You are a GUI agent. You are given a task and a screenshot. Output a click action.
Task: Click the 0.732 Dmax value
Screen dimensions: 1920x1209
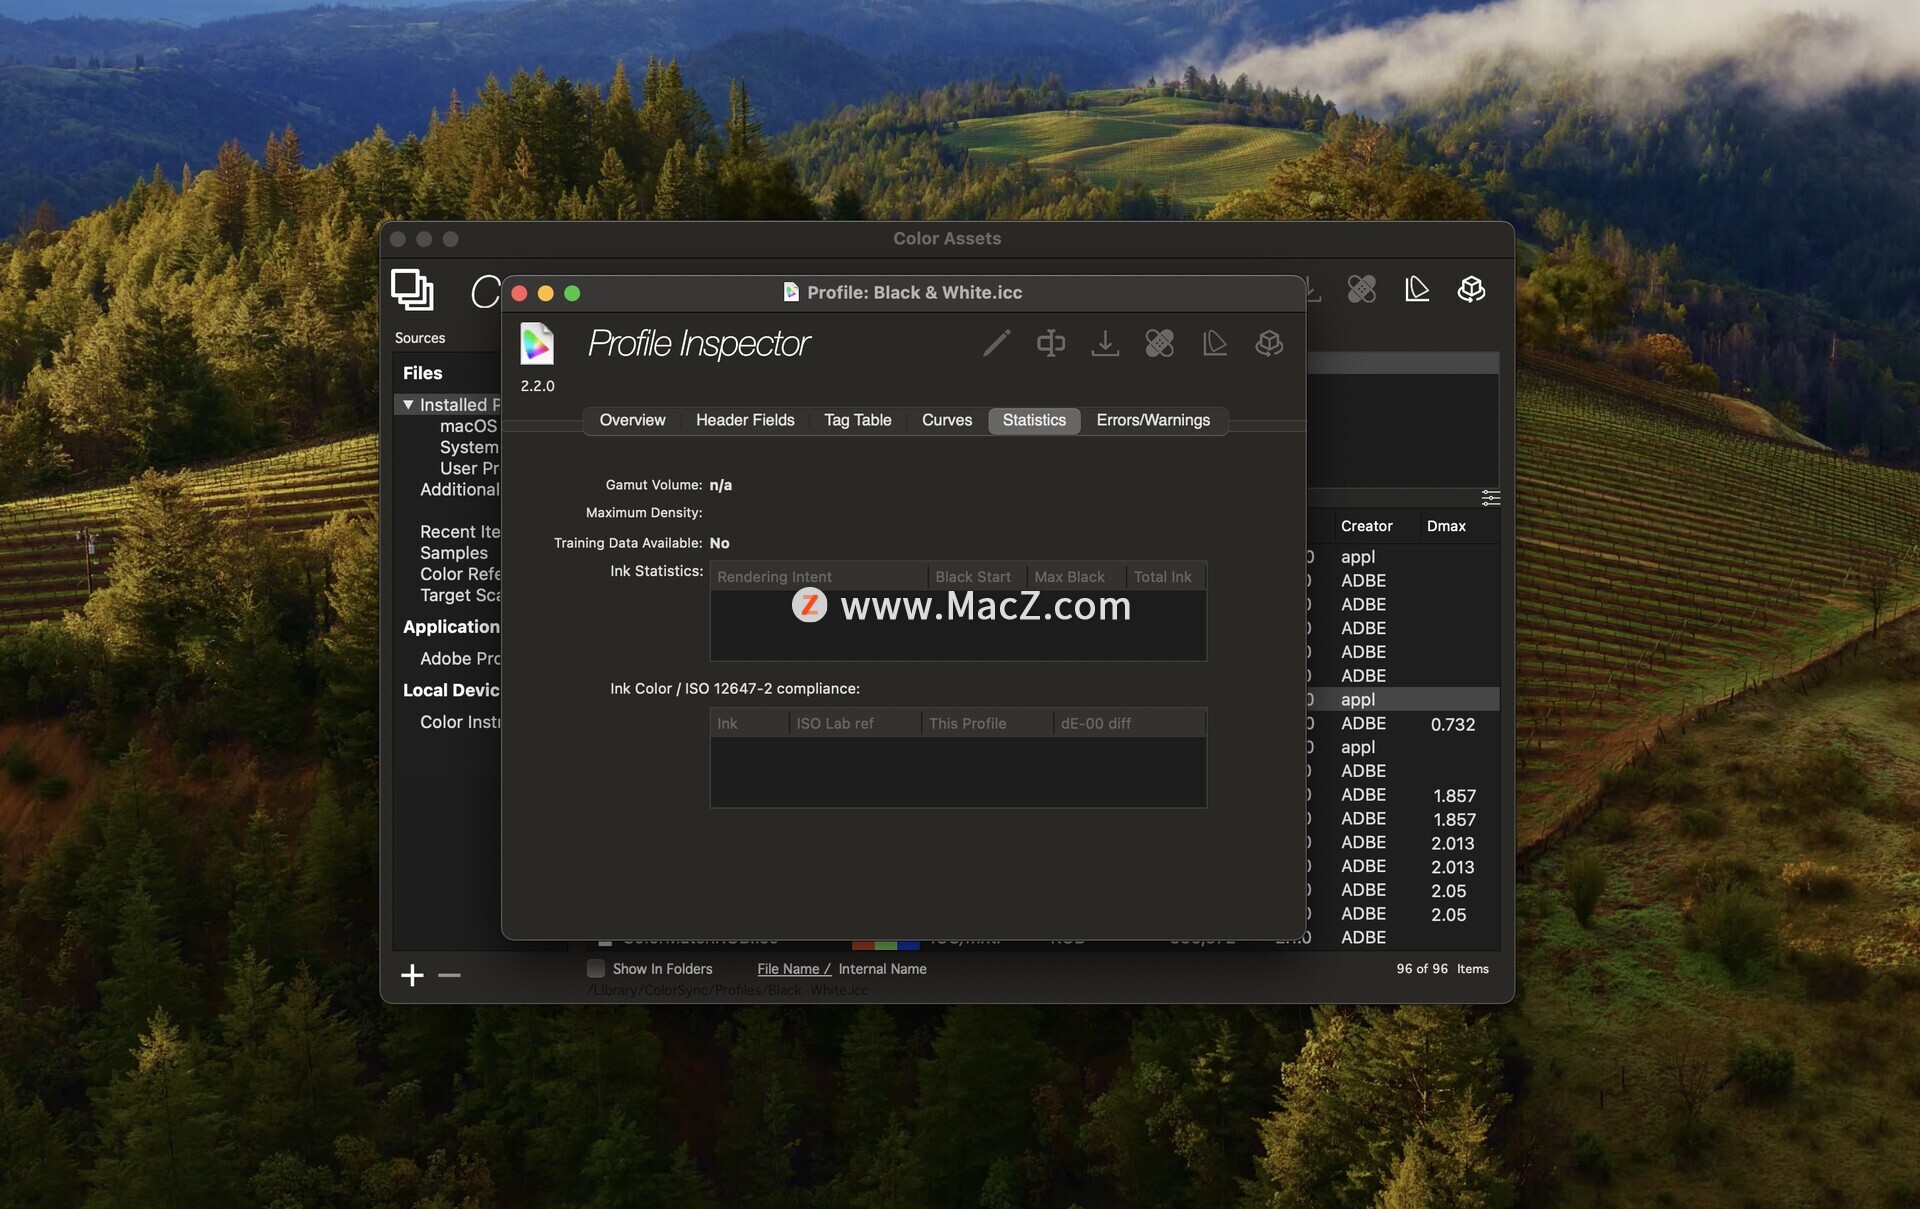(x=1452, y=724)
